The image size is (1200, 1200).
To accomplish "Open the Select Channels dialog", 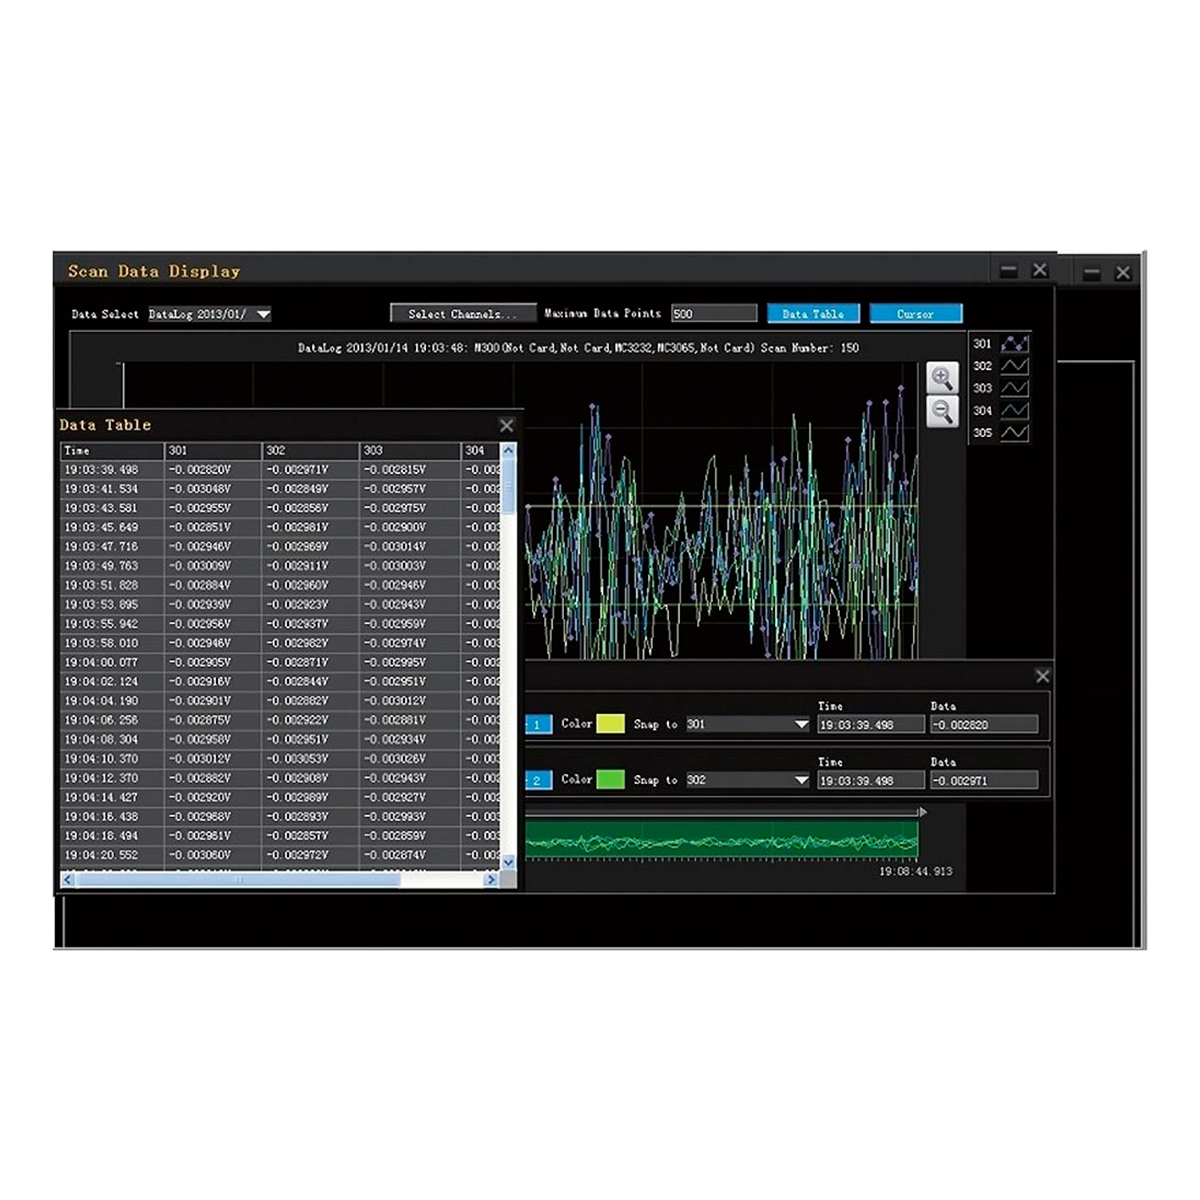I will tap(463, 314).
